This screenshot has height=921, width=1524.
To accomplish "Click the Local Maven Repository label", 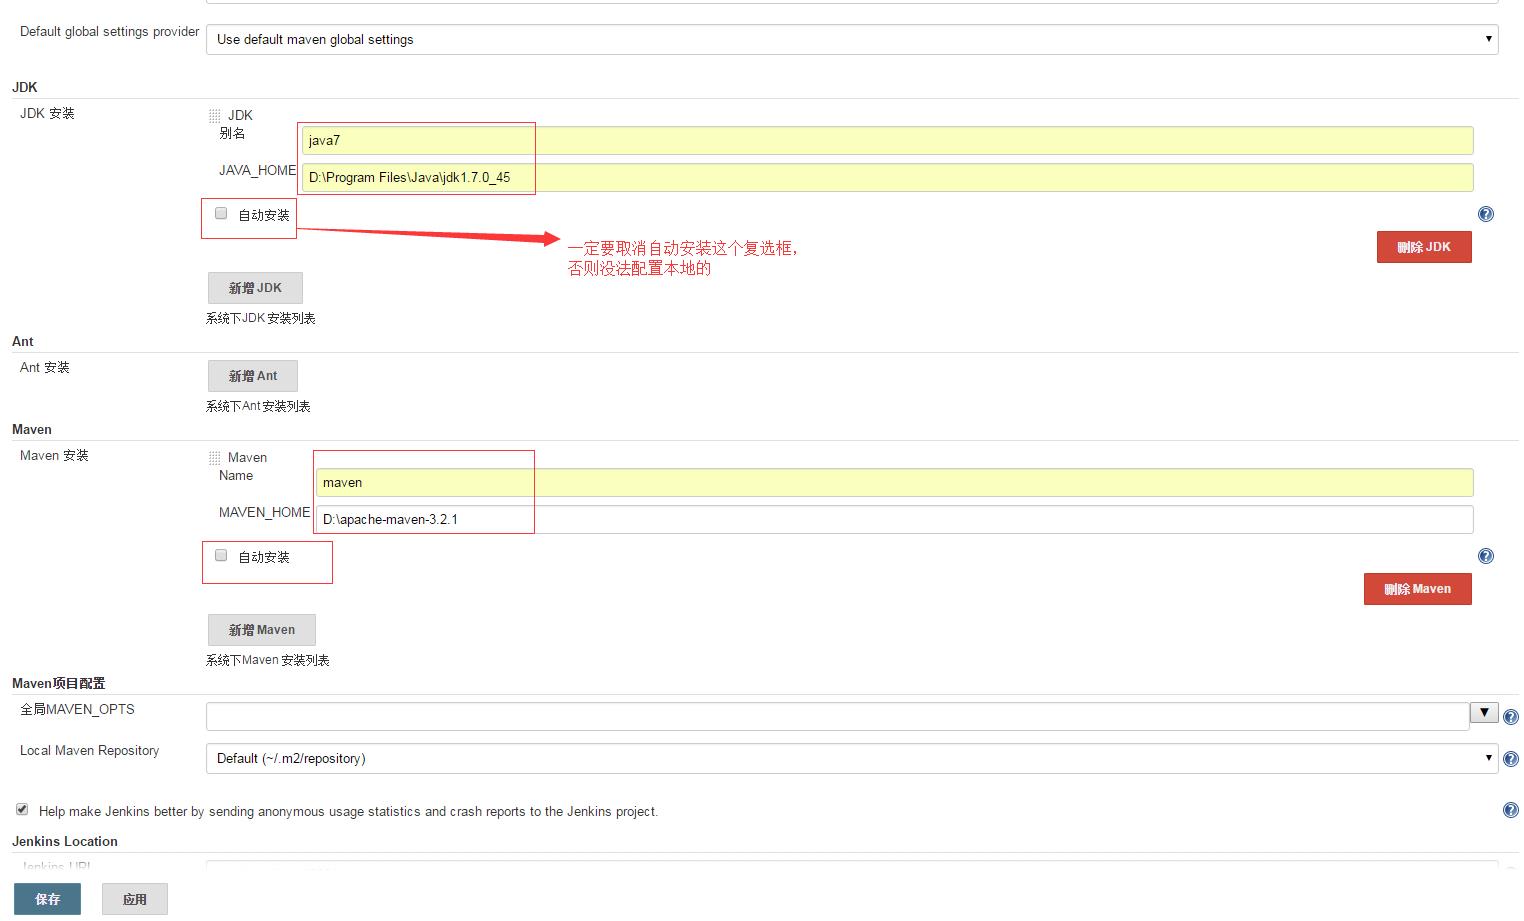I will click(89, 750).
